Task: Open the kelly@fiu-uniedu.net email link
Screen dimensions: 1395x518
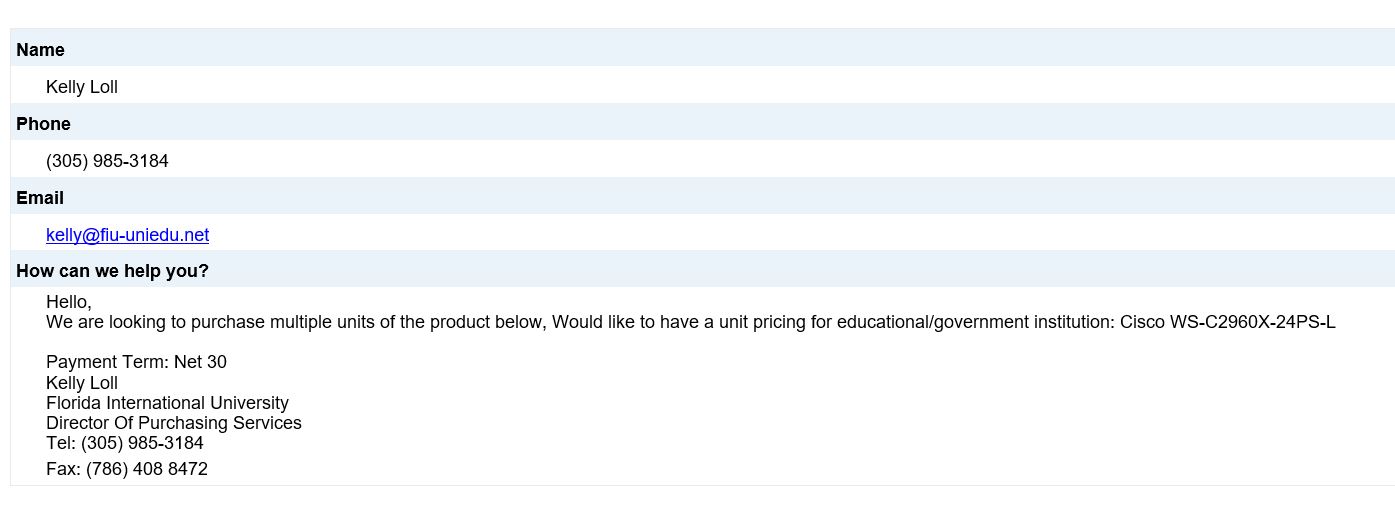Action: click(x=127, y=235)
